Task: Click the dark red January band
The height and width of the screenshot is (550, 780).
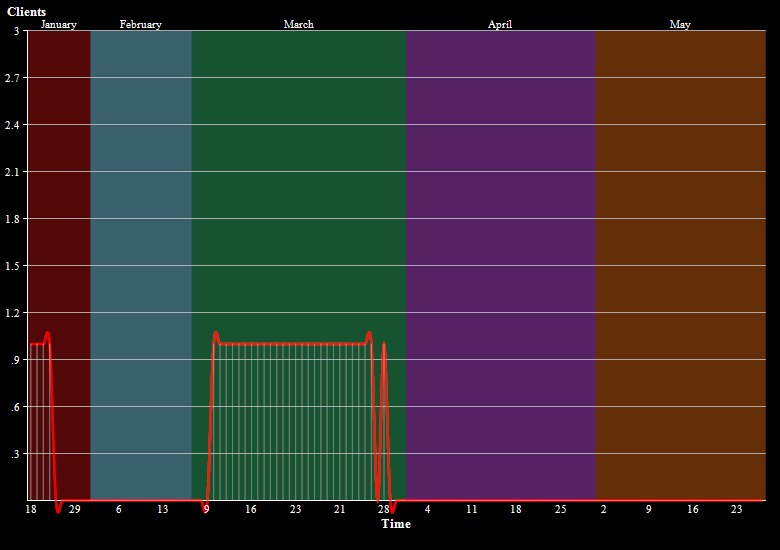Action: tap(58, 200)
